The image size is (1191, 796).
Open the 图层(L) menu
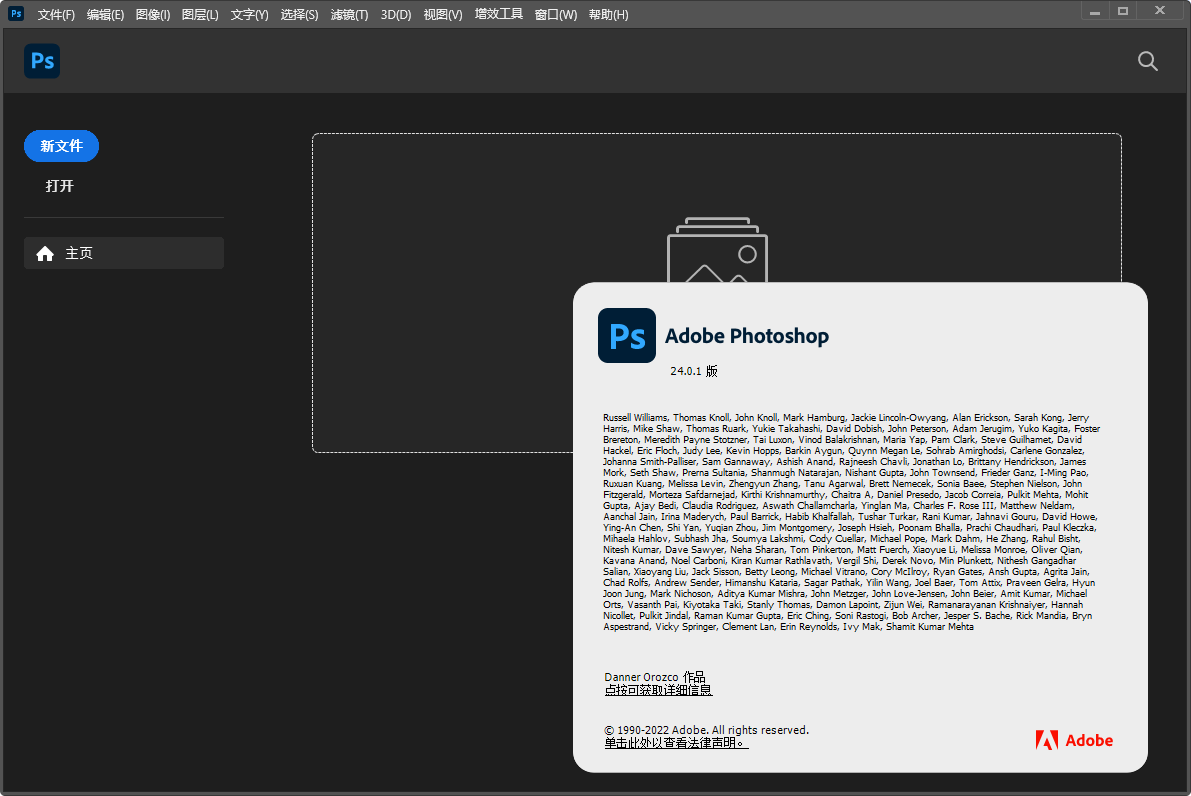pyautogui.click(x=200, y=14)
